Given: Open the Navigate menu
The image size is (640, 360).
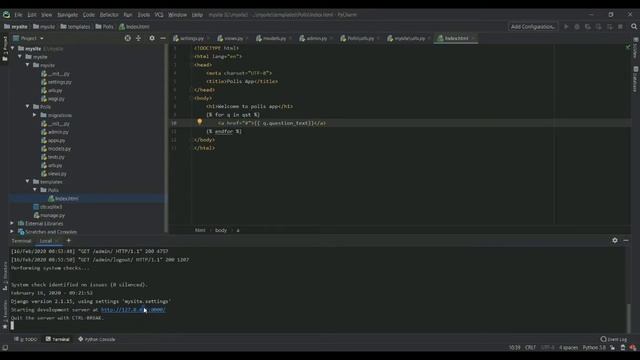Looking at the screenshot, I should 67,14.
